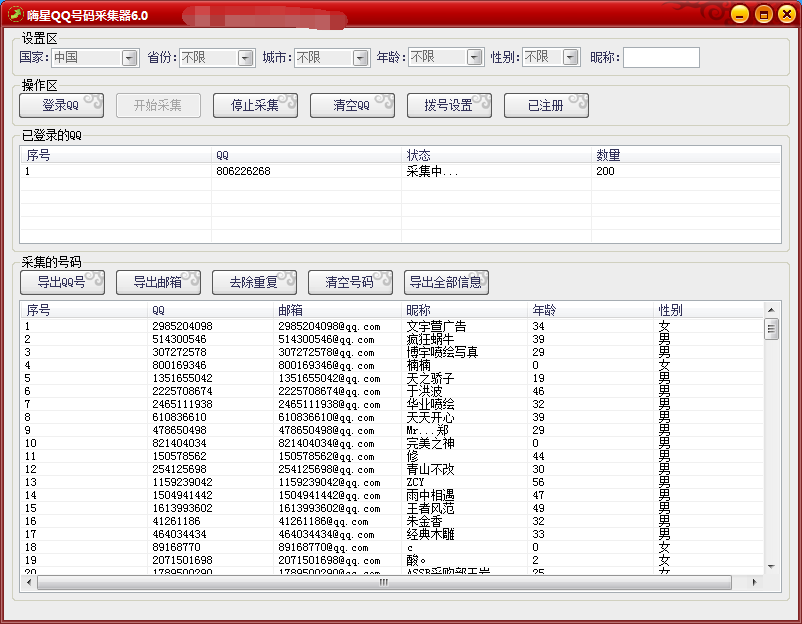
Task: Open the 城市 city dropdown
Action: (361, 57)
